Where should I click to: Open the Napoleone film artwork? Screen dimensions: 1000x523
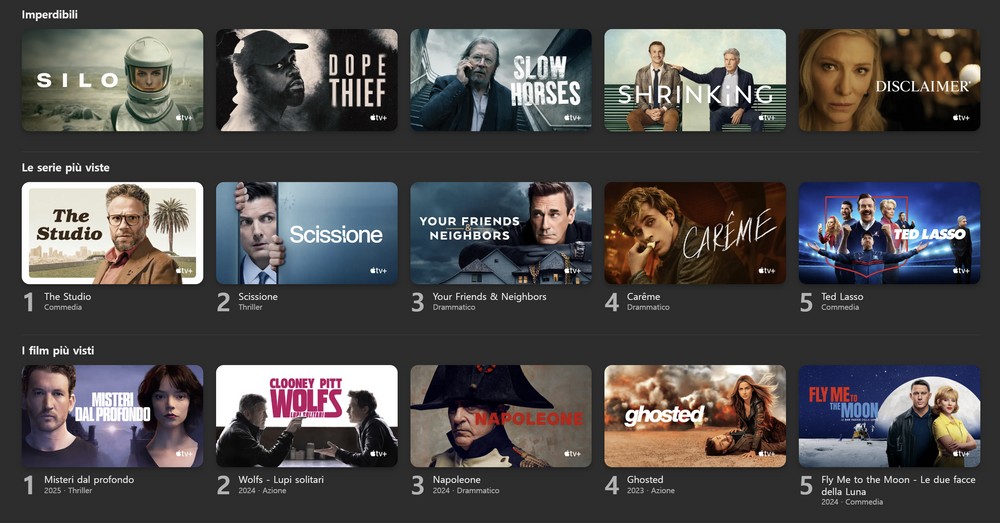[x=501, y=416]
